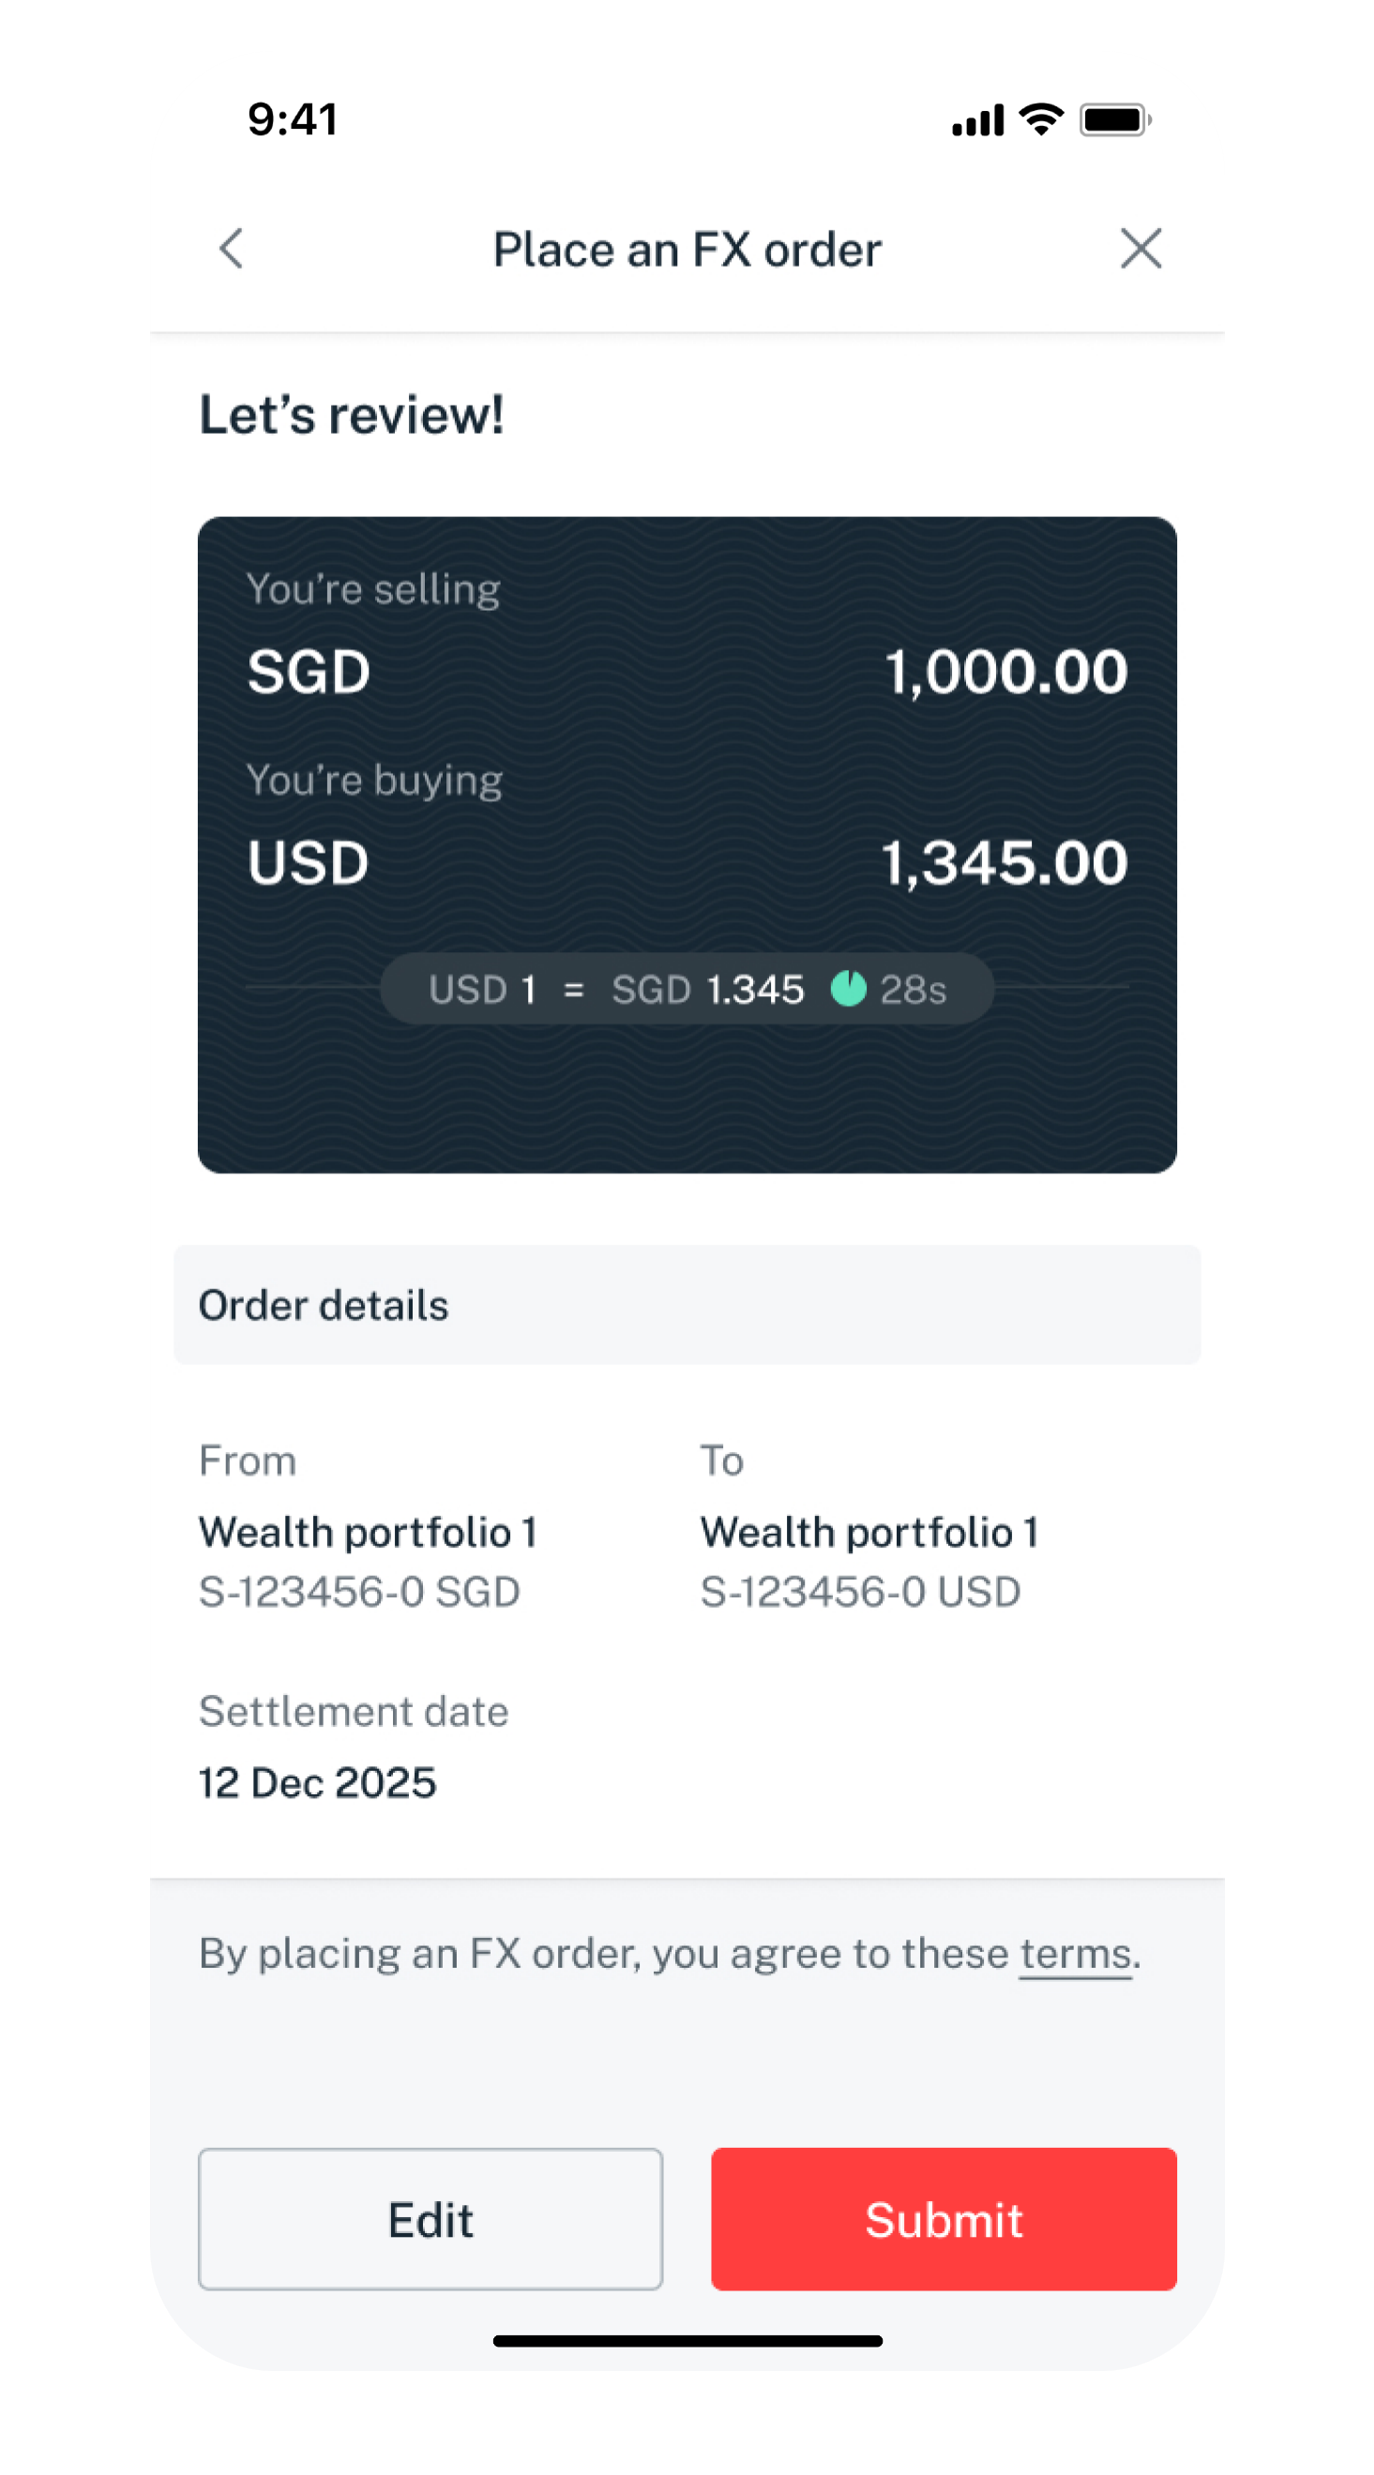Tap the 9:41 clock in status bar
Viewport: 1374px width, 2475px height.
click(292, 119)
